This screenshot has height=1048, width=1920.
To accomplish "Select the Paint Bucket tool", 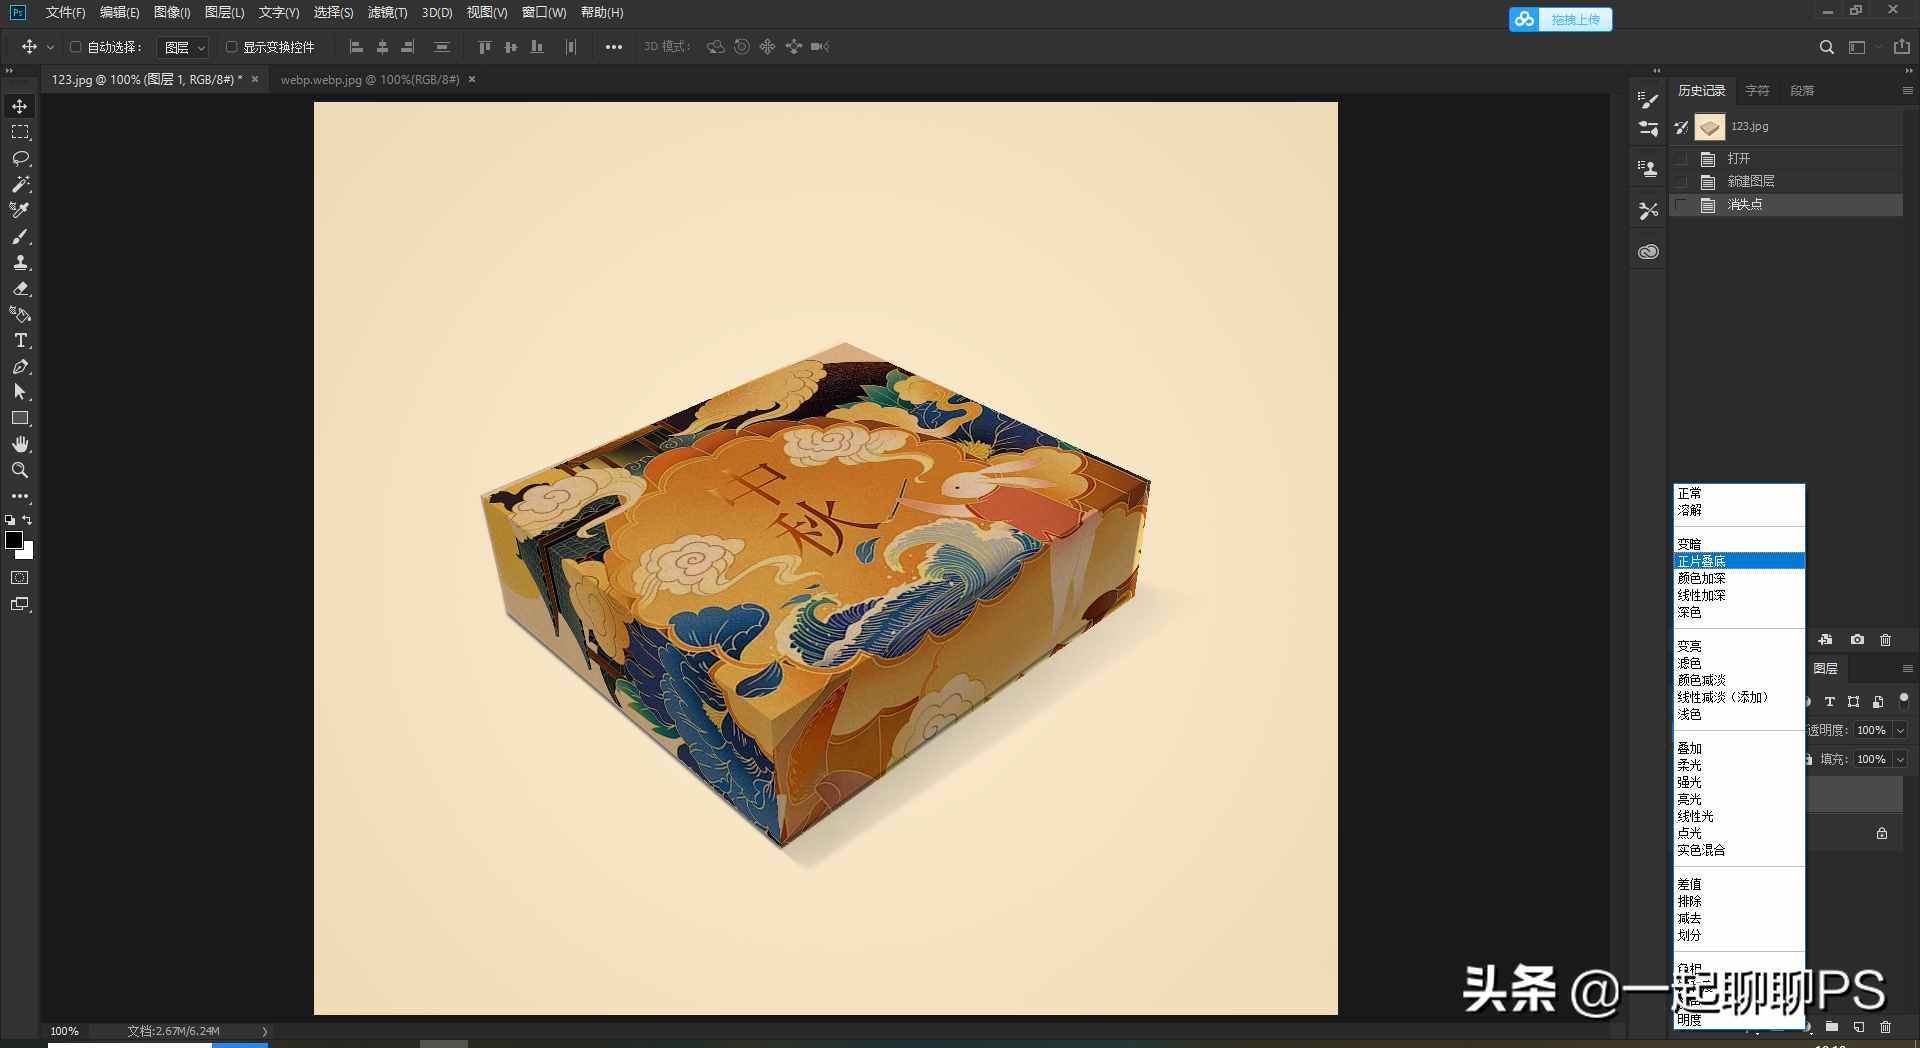I will click(x=20, y=314).
